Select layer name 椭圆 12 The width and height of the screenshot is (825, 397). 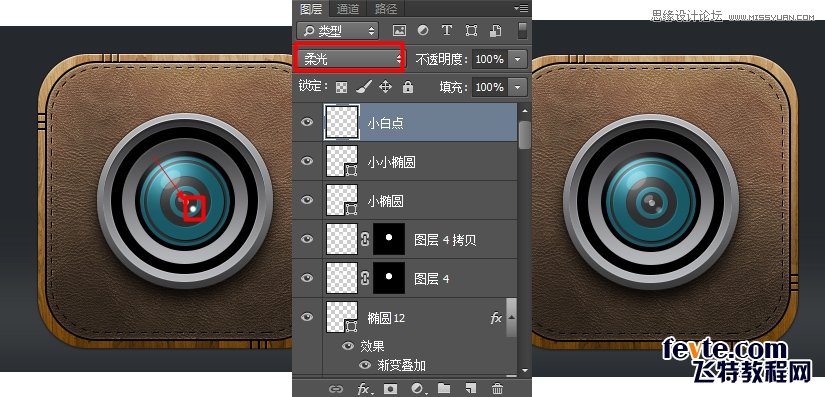click(386, 318)
